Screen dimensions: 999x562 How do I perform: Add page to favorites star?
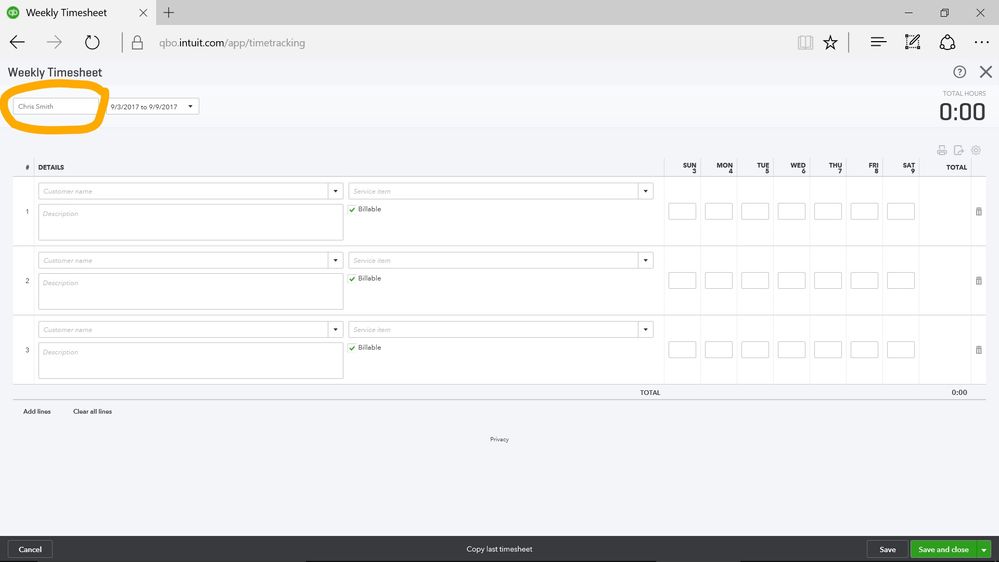click(830, 43)
